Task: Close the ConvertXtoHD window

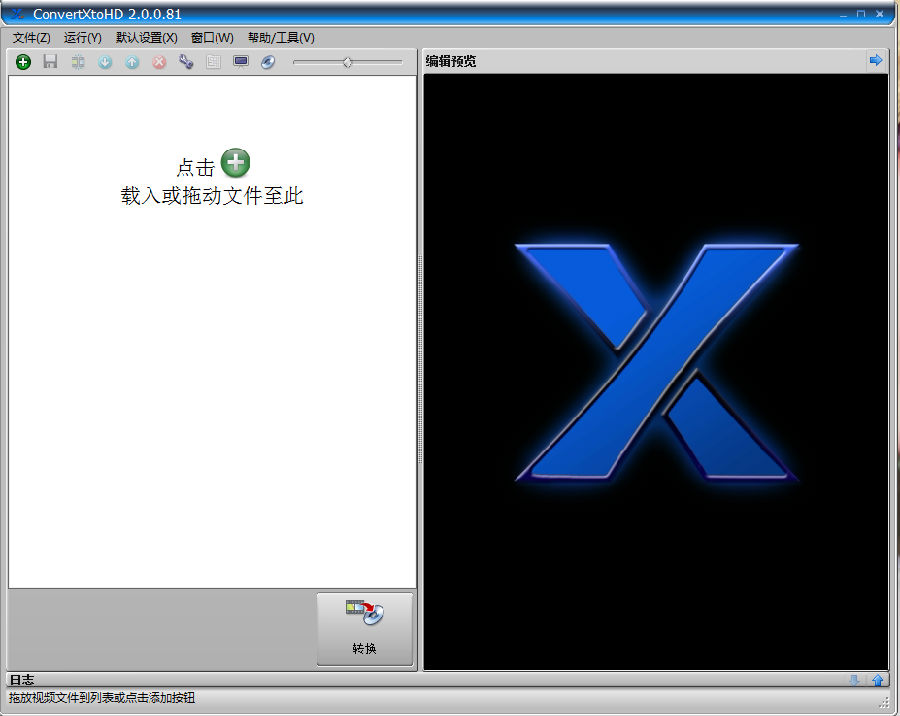Action: [879, 14]
